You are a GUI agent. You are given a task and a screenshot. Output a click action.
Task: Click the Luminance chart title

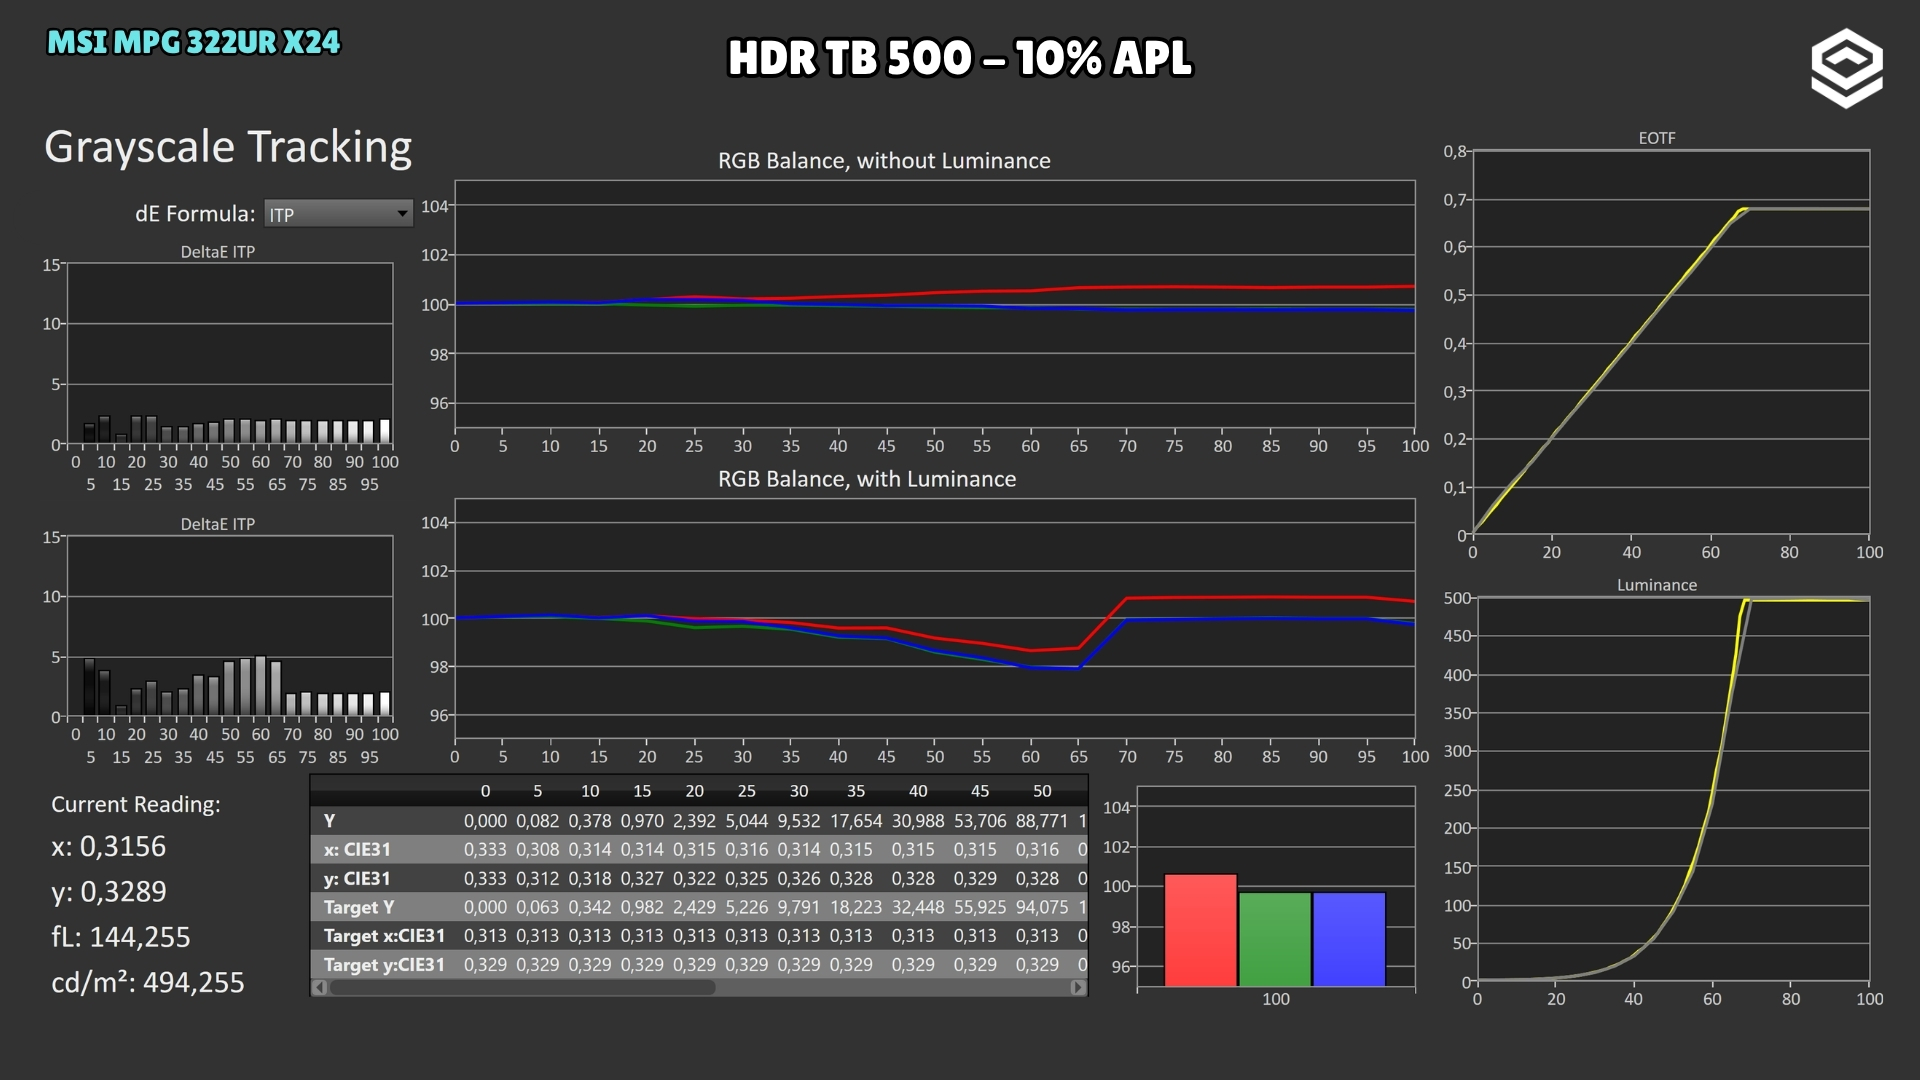pyautogui.click(x=1656, y=585)
